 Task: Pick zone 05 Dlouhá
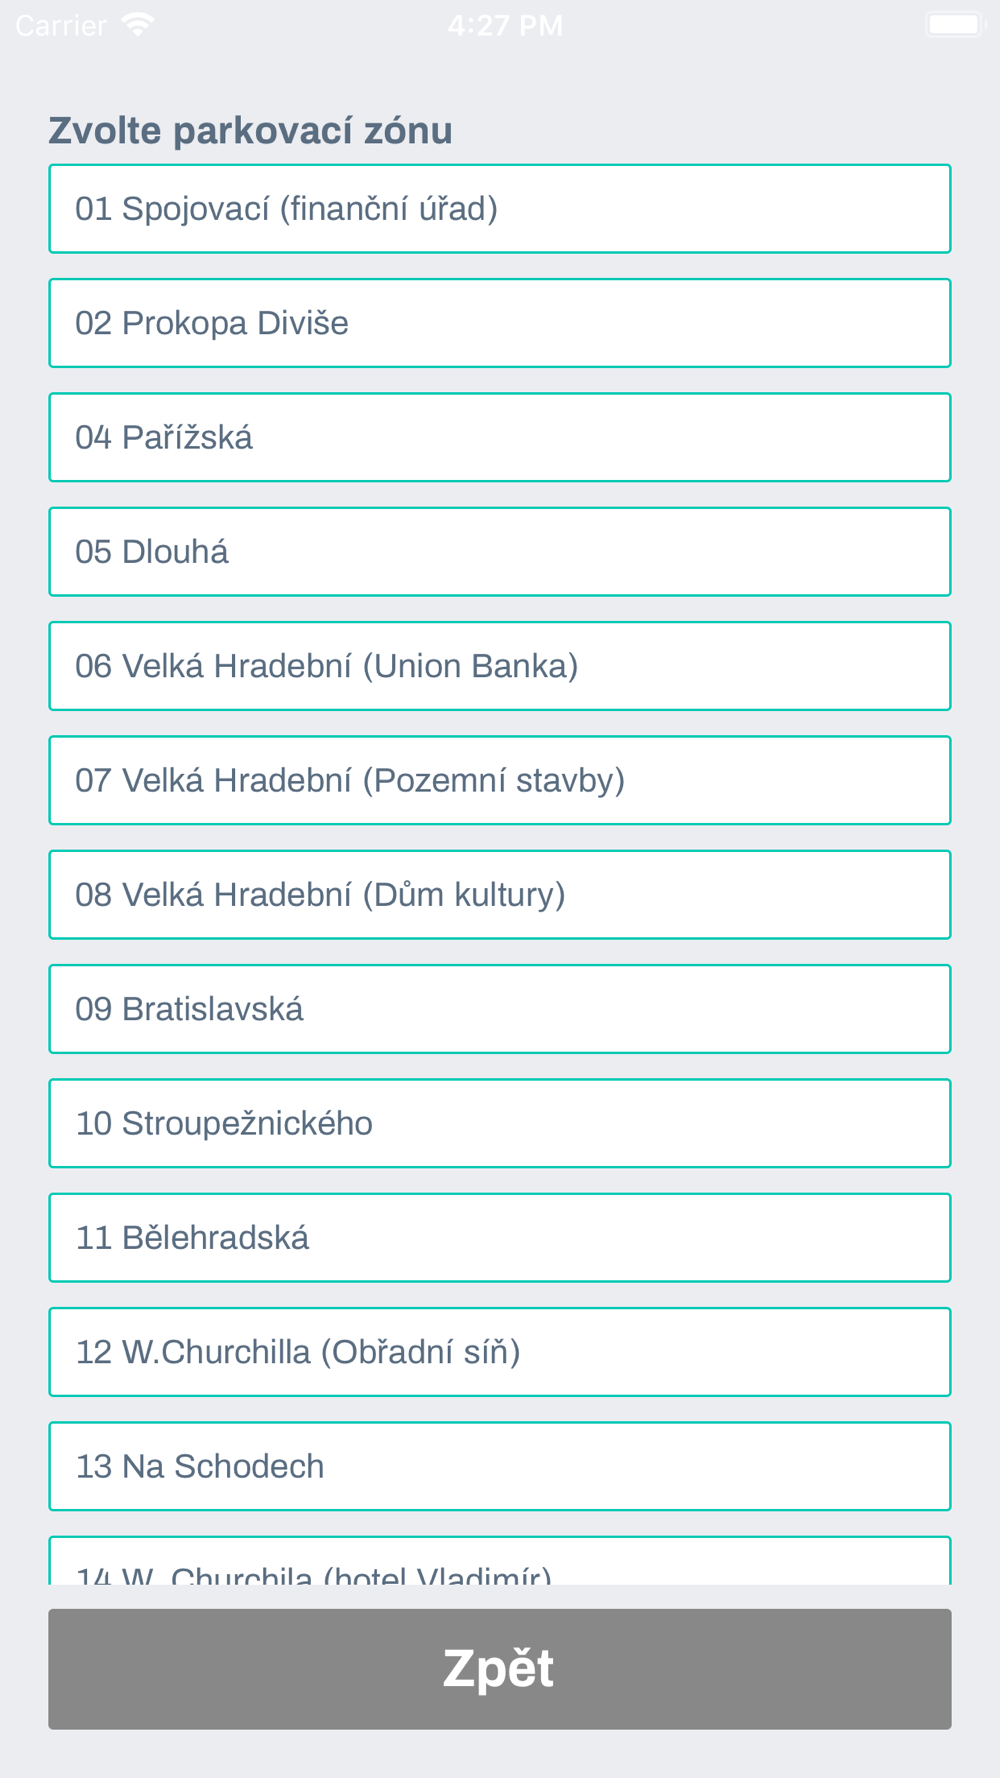tap(500, 552)
